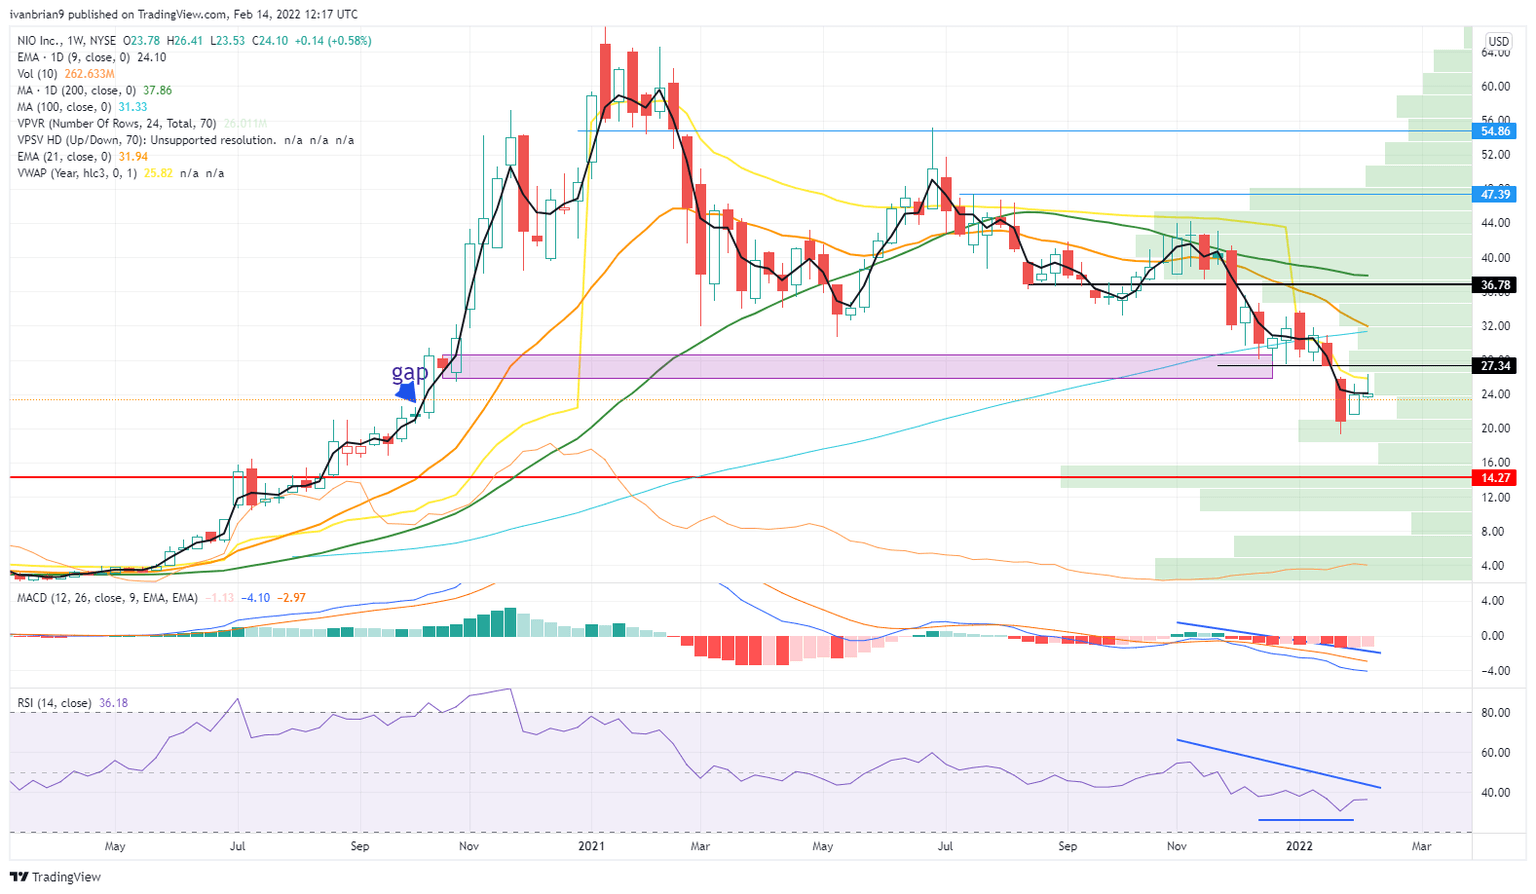1536x894 pixels.
Task: Click the black 27.34 price label
Action: (1496, 366)
